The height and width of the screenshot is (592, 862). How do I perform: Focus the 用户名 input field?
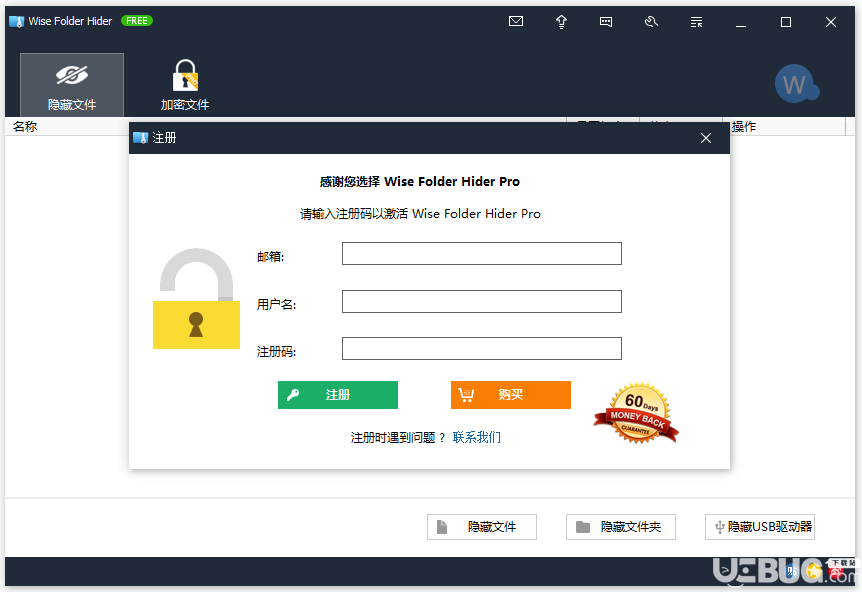point(482,301)
